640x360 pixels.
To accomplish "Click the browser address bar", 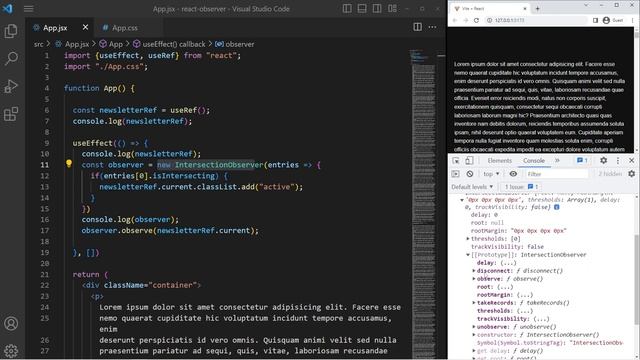I will pyautogui.click(x=536, y=20).
